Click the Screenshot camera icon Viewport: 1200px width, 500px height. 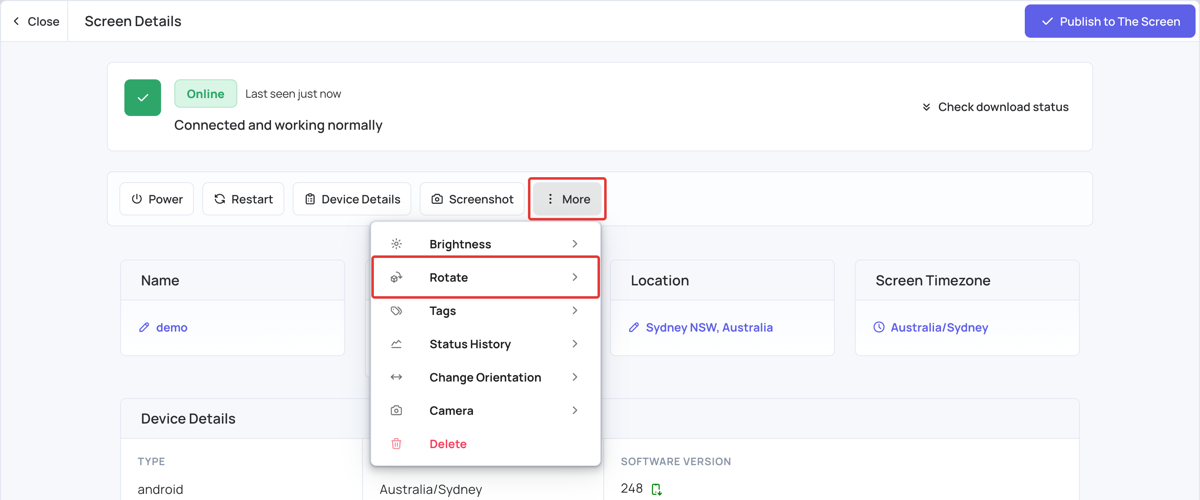437,199
